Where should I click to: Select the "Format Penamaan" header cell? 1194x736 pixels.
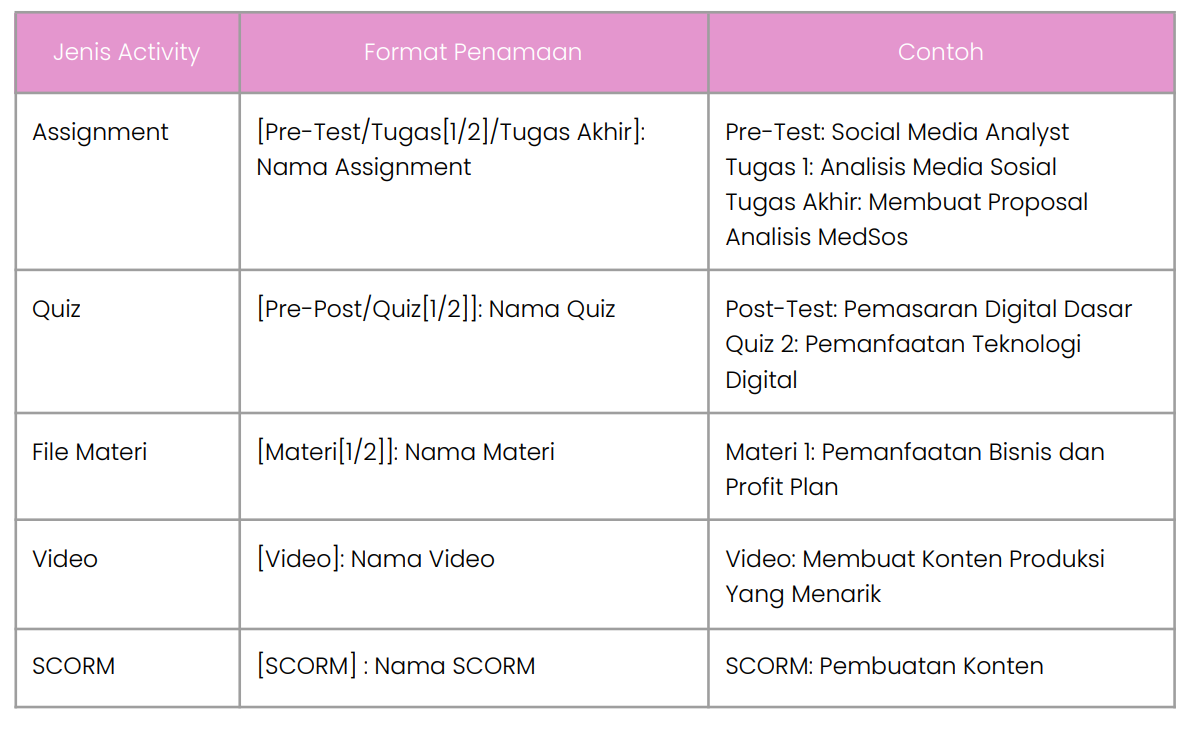pos(472,53)
